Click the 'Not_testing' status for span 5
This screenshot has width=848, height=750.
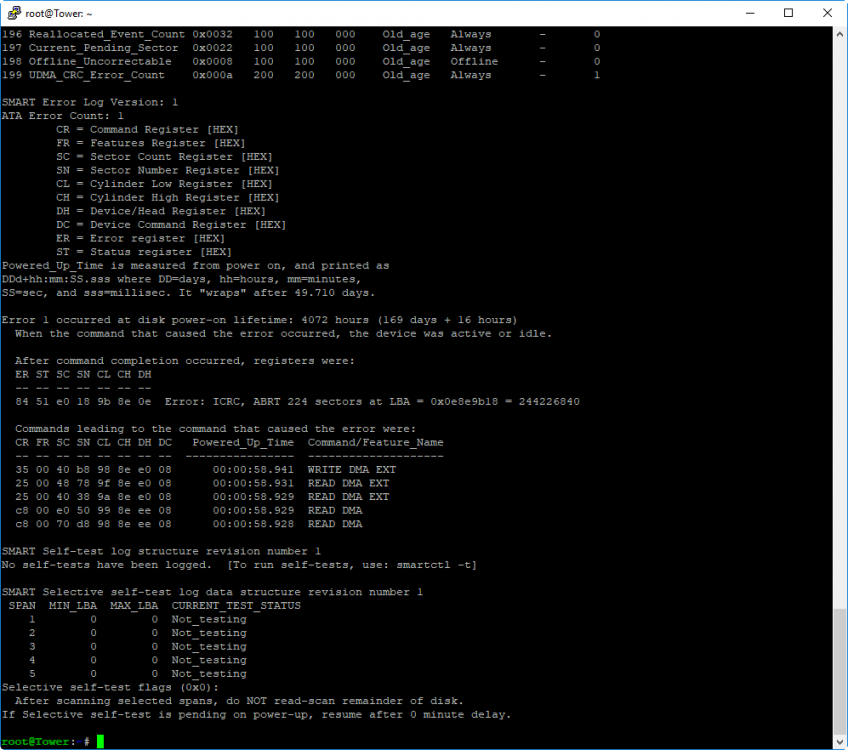(209, 674)
